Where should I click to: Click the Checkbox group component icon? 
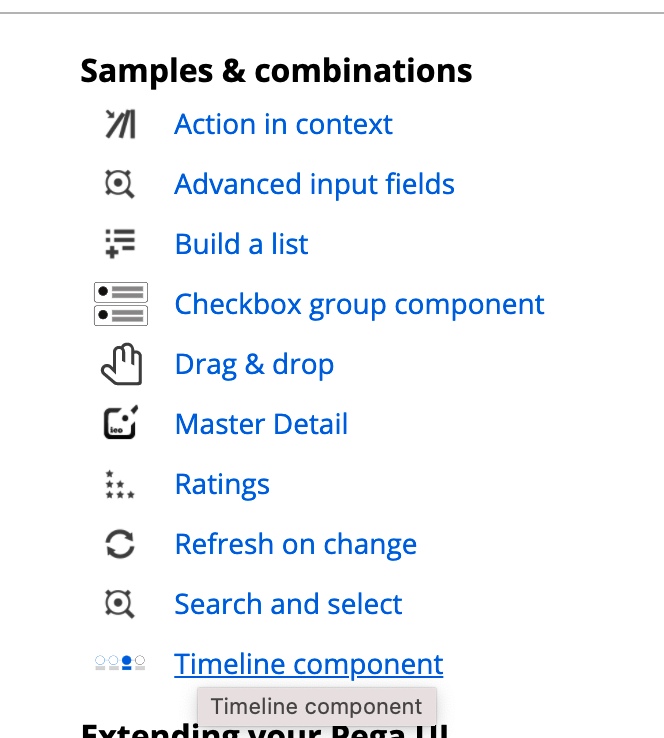tap(120, 304)
